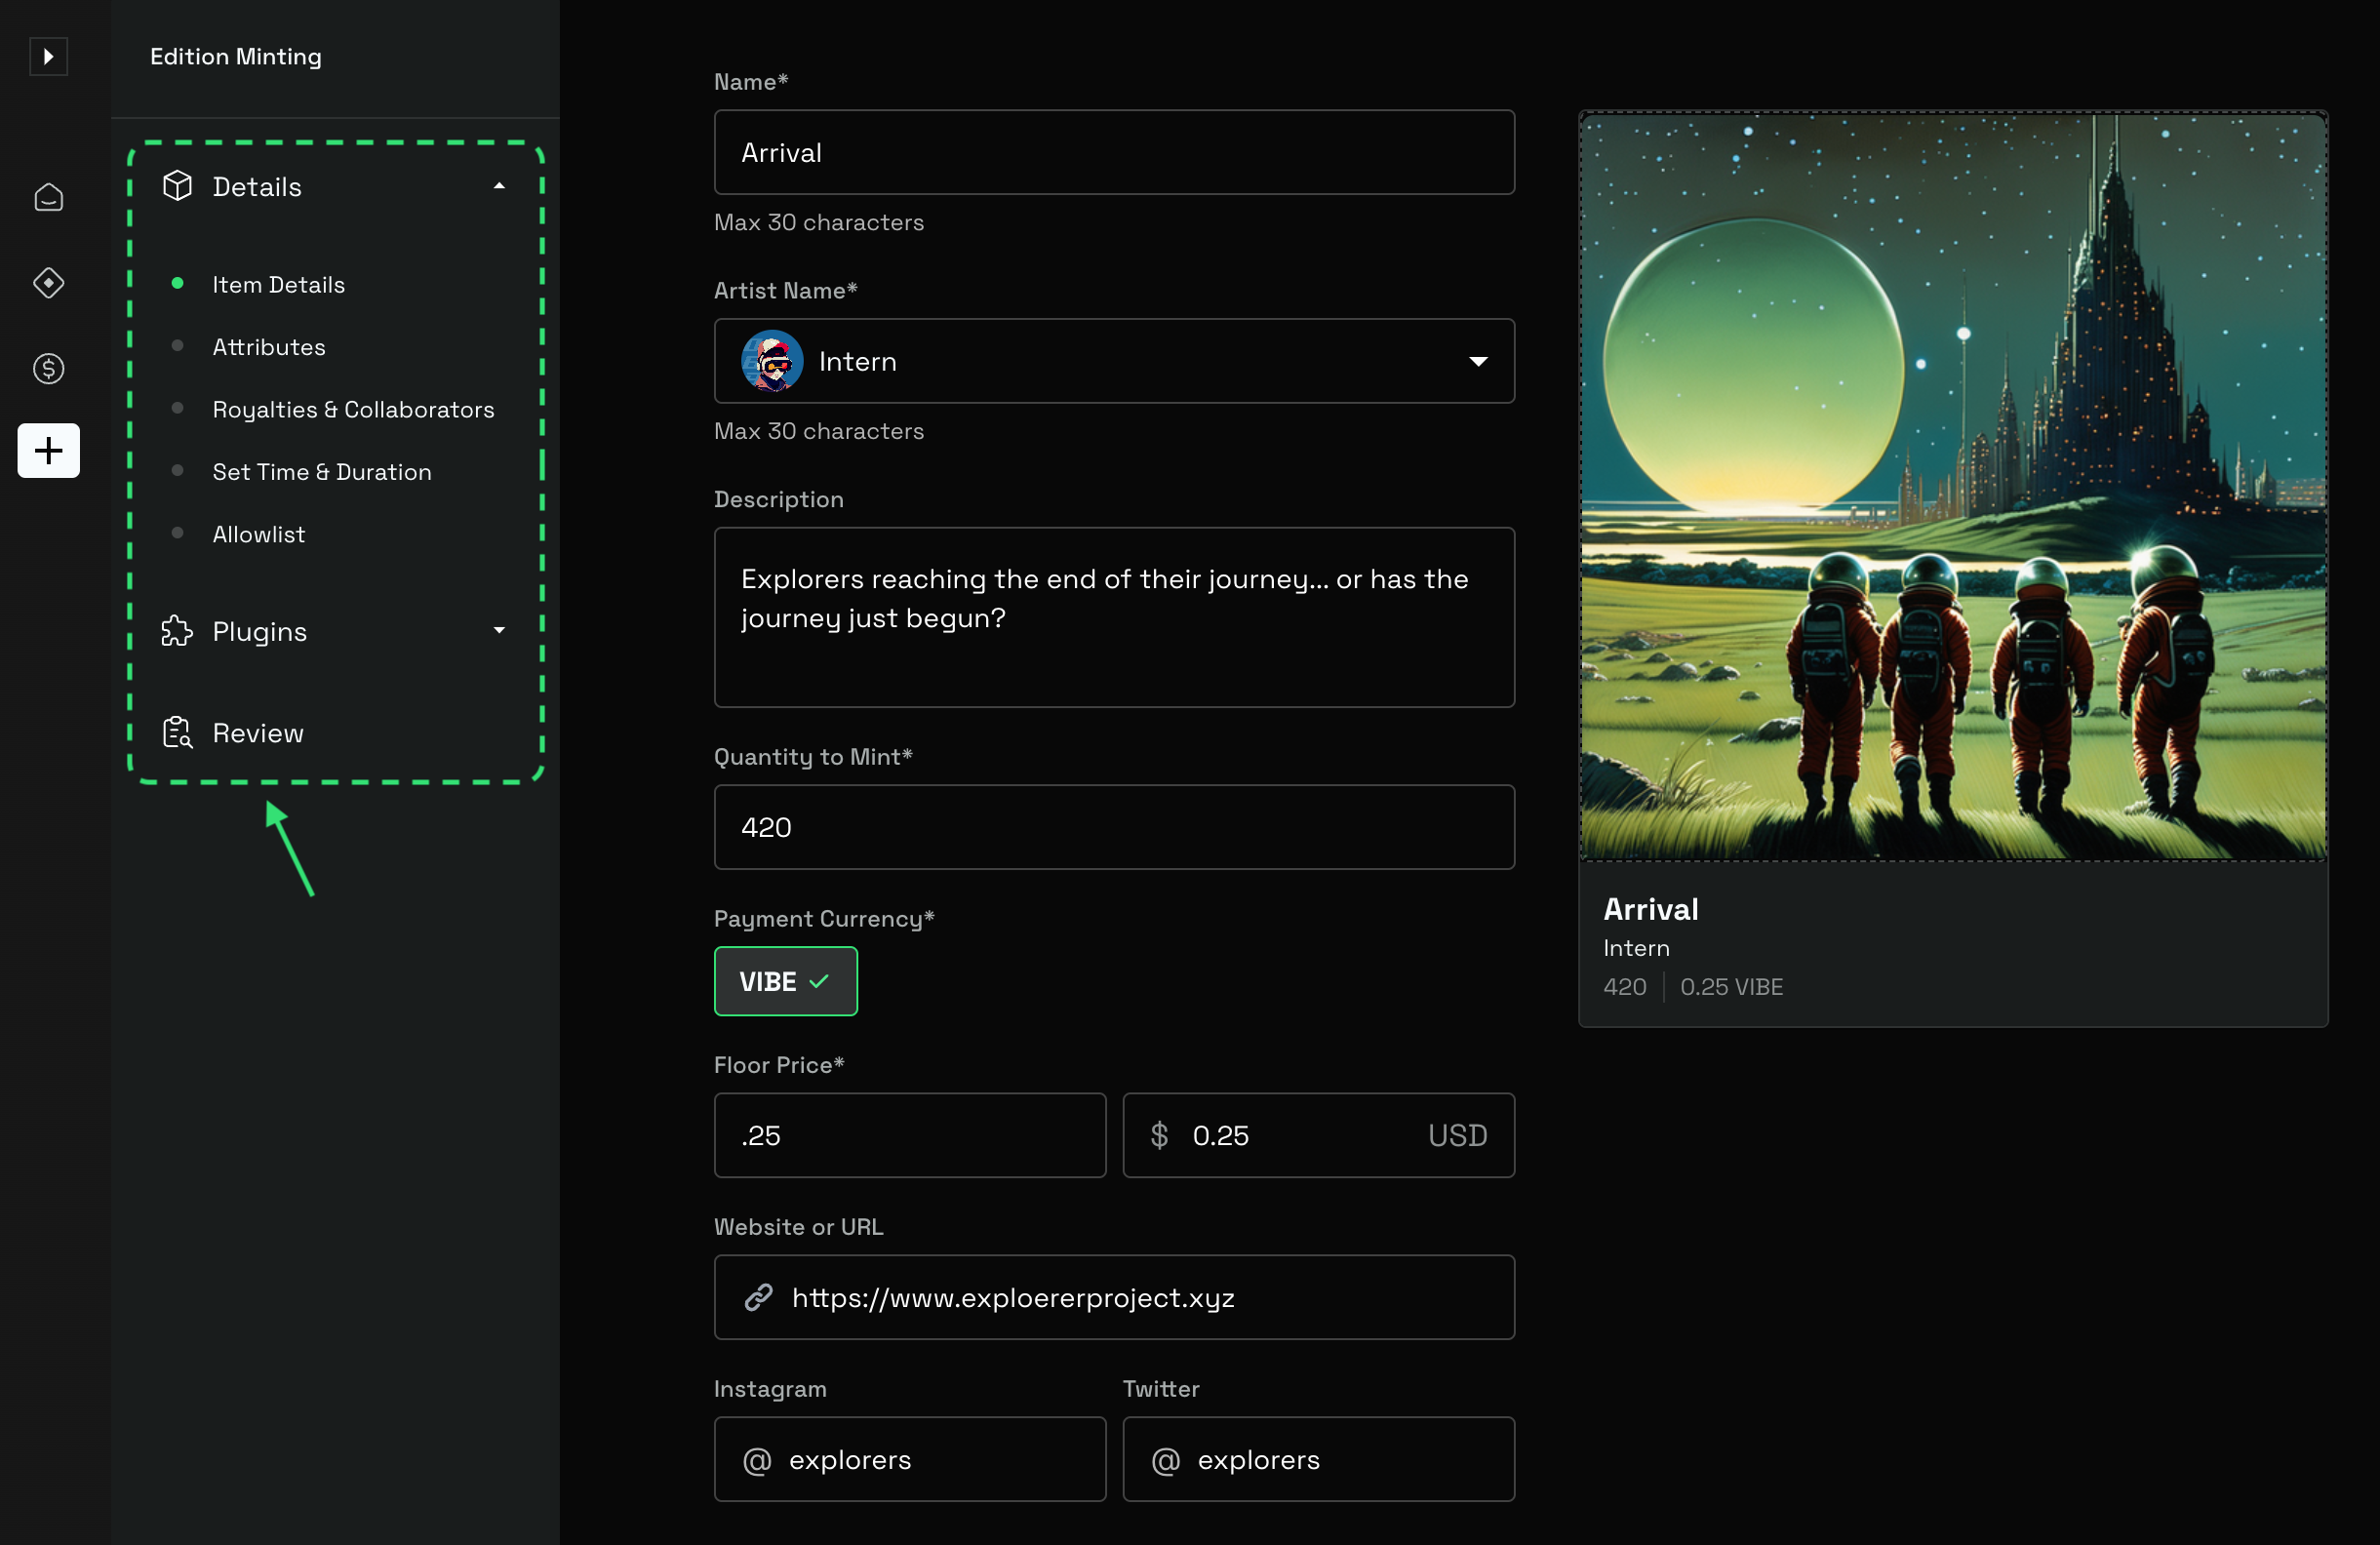Click the Review clipboard icon
2380x1545 pixels.
point(177,733)
